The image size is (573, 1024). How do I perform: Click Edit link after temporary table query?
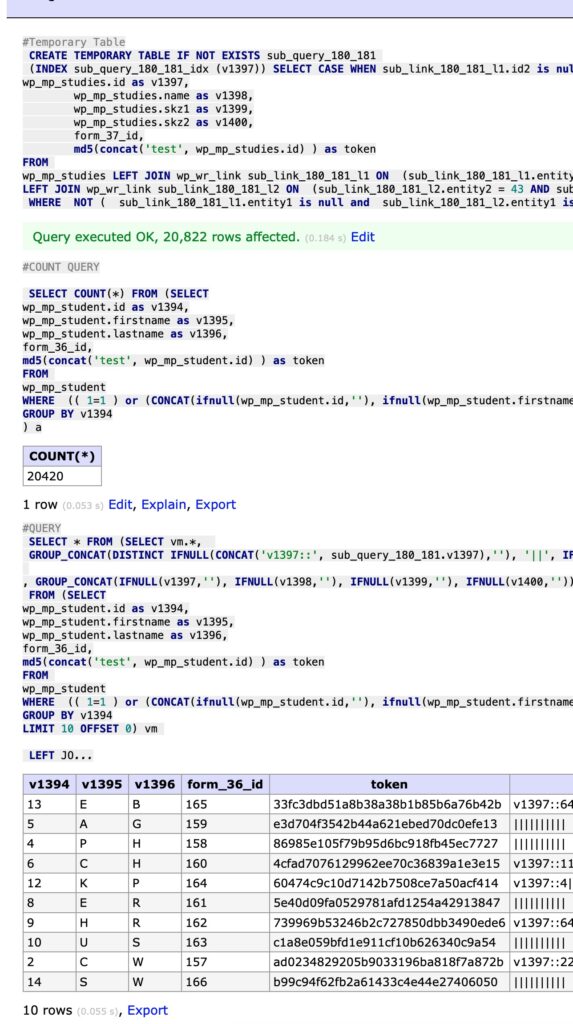[x=363, y=237]
